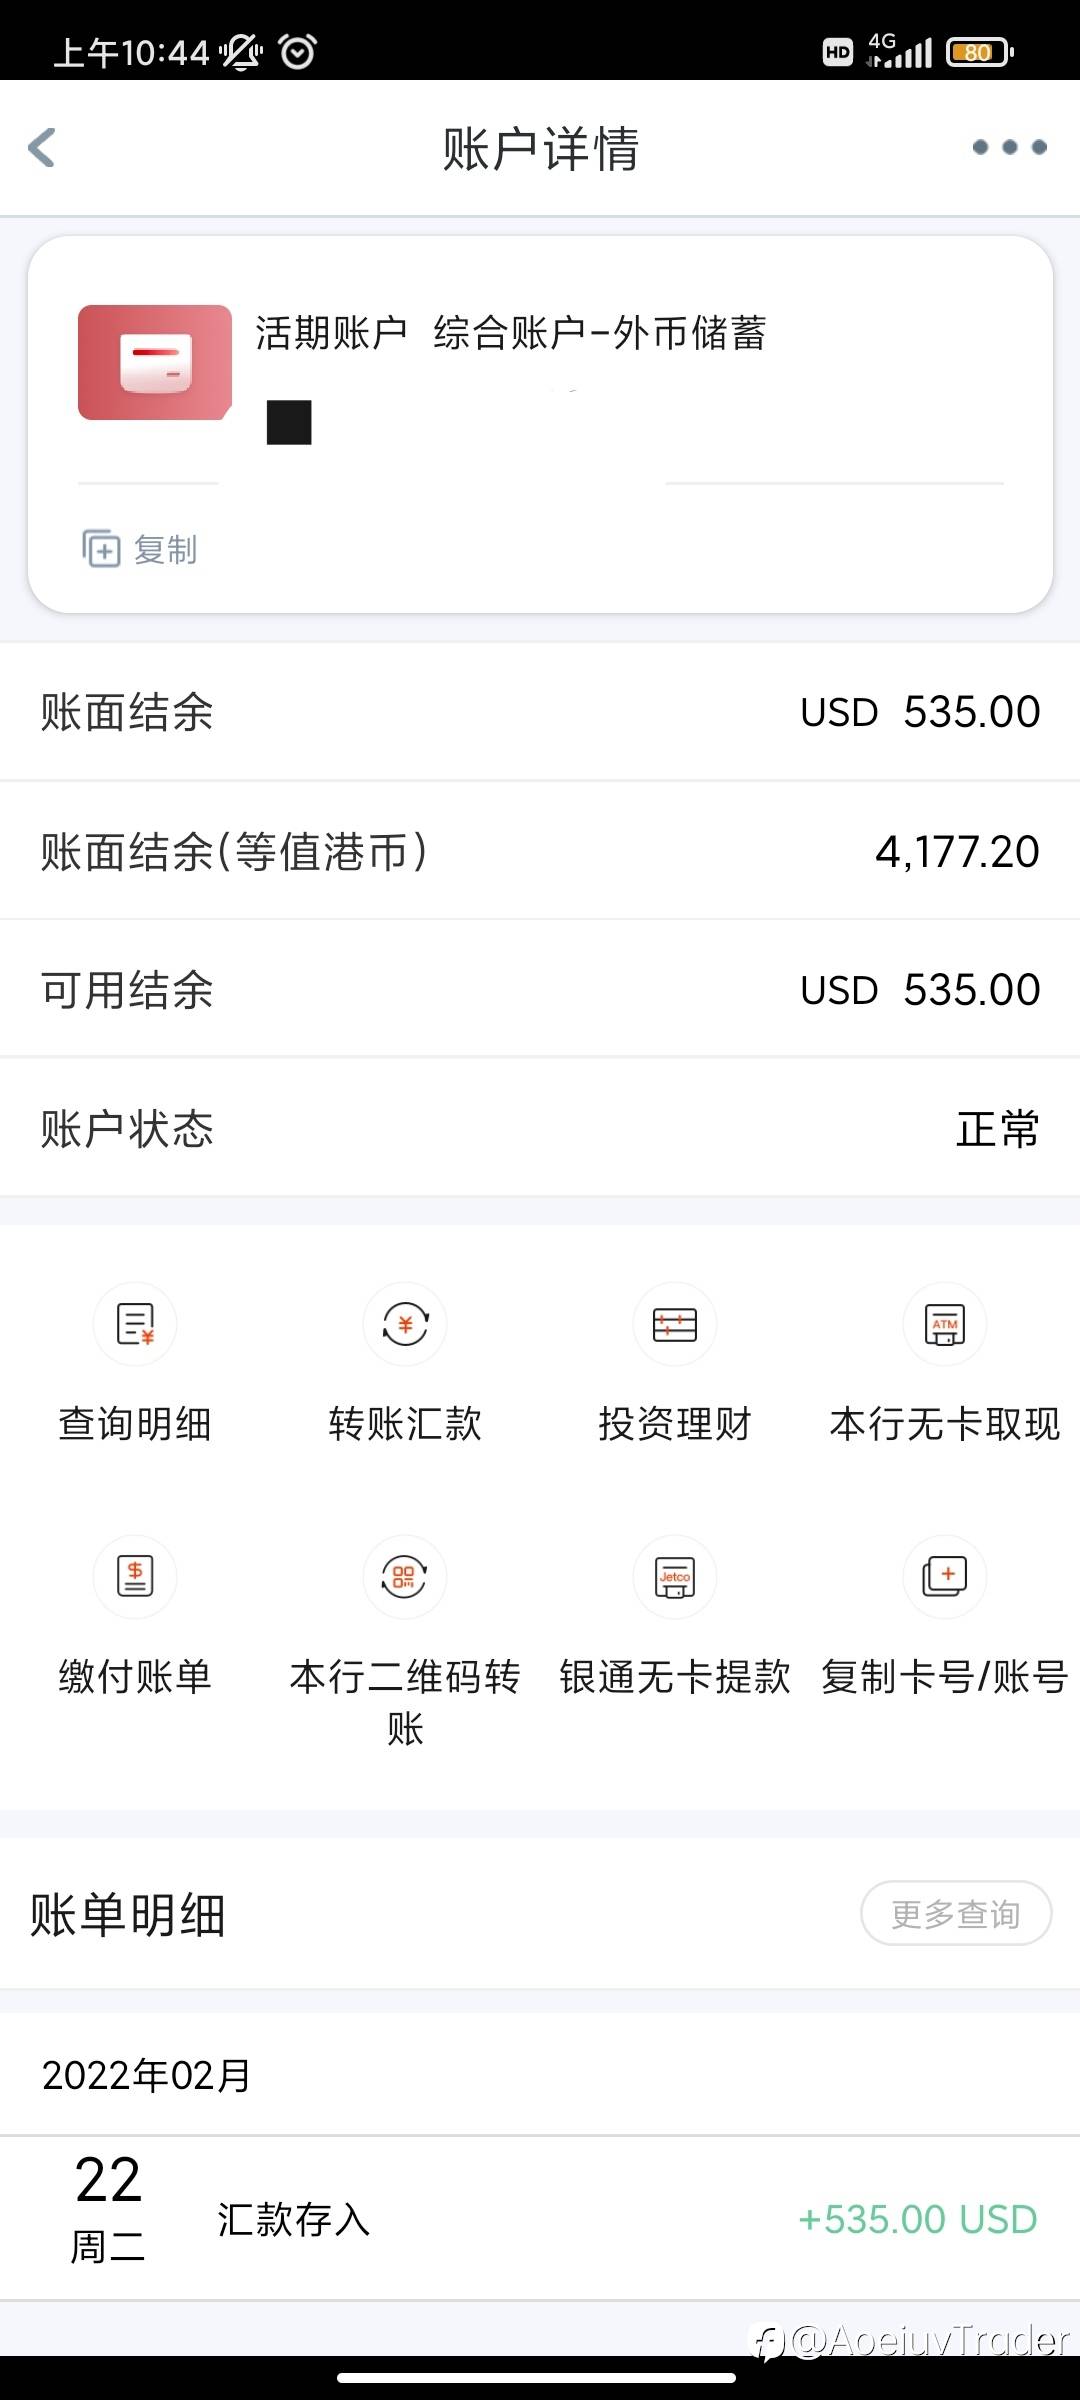The image size is (1080, 2400).
Task: Tap the 账面结余 USD 535.00 row
Action: [x=540, y=712]
